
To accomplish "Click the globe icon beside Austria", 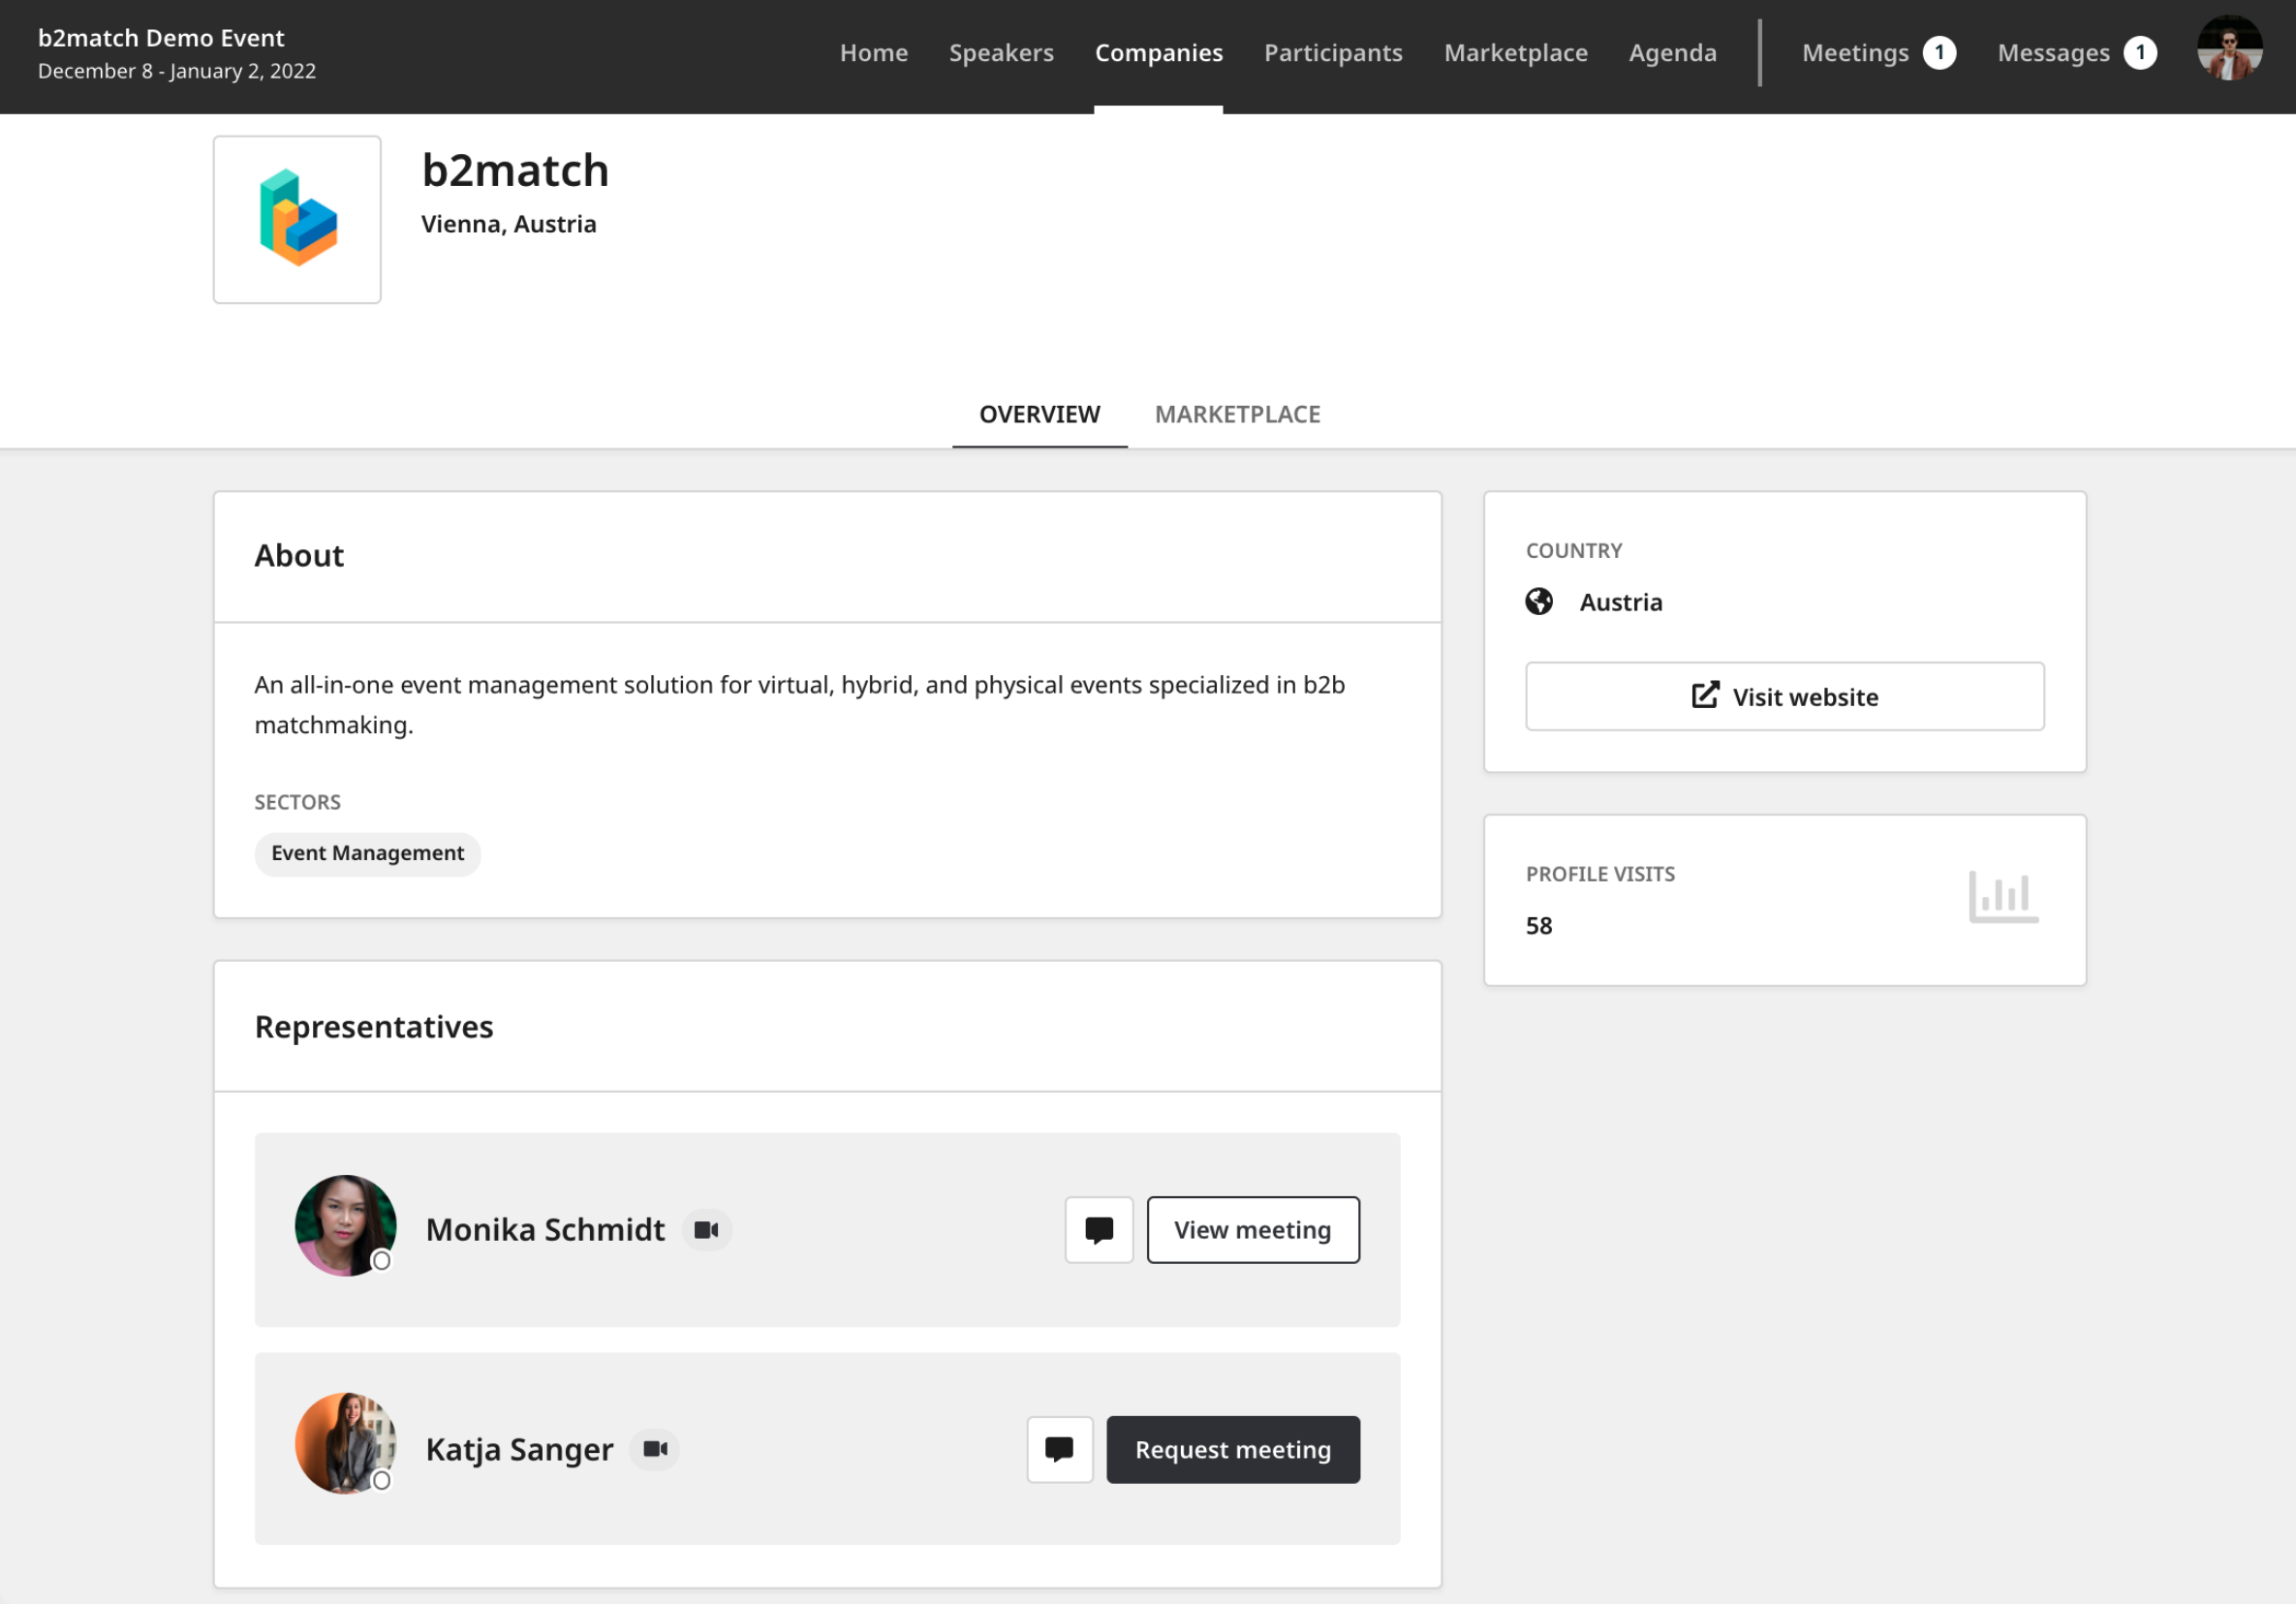I will [x=1539, y=601].
